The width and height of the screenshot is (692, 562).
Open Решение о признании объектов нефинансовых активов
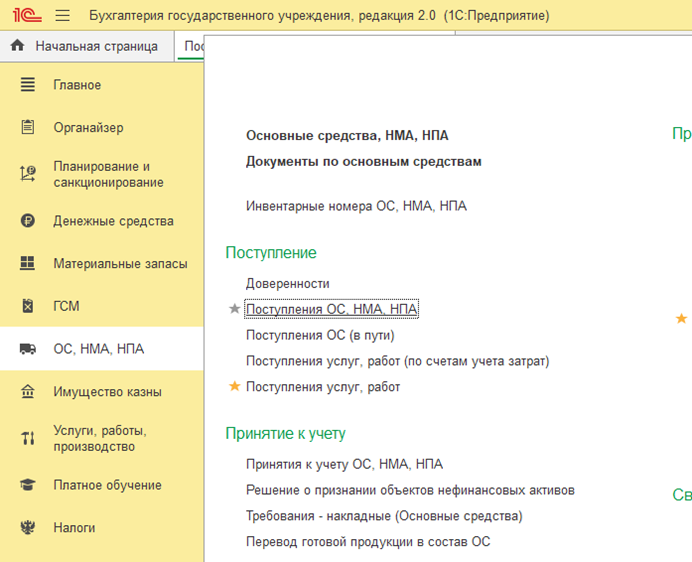pos(410,490)
